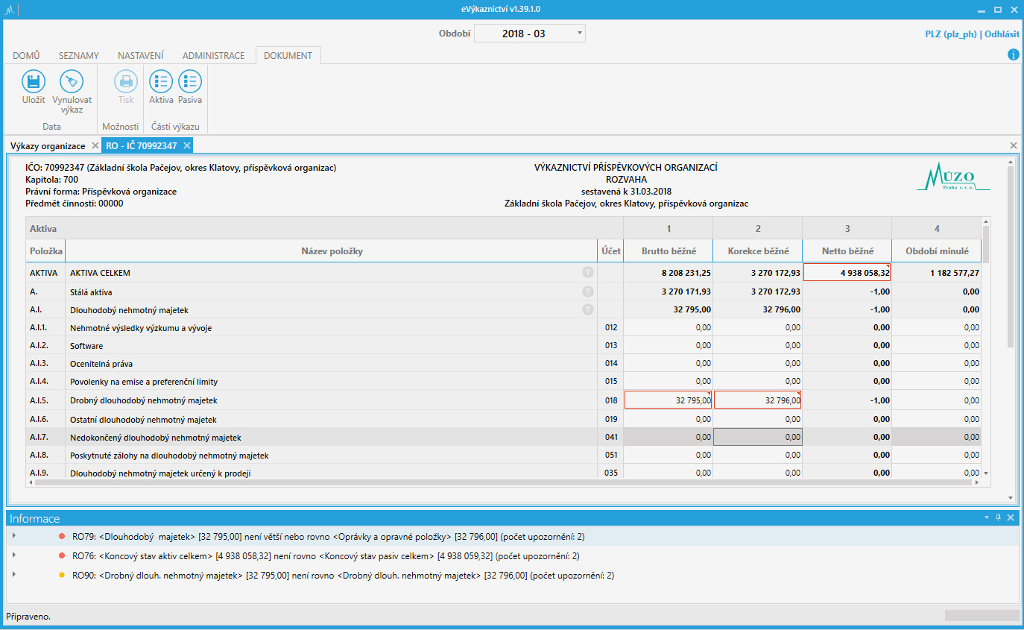Click help icon in Stálá aktiva row
The image size is (1024, 630).
click(588, 291)
